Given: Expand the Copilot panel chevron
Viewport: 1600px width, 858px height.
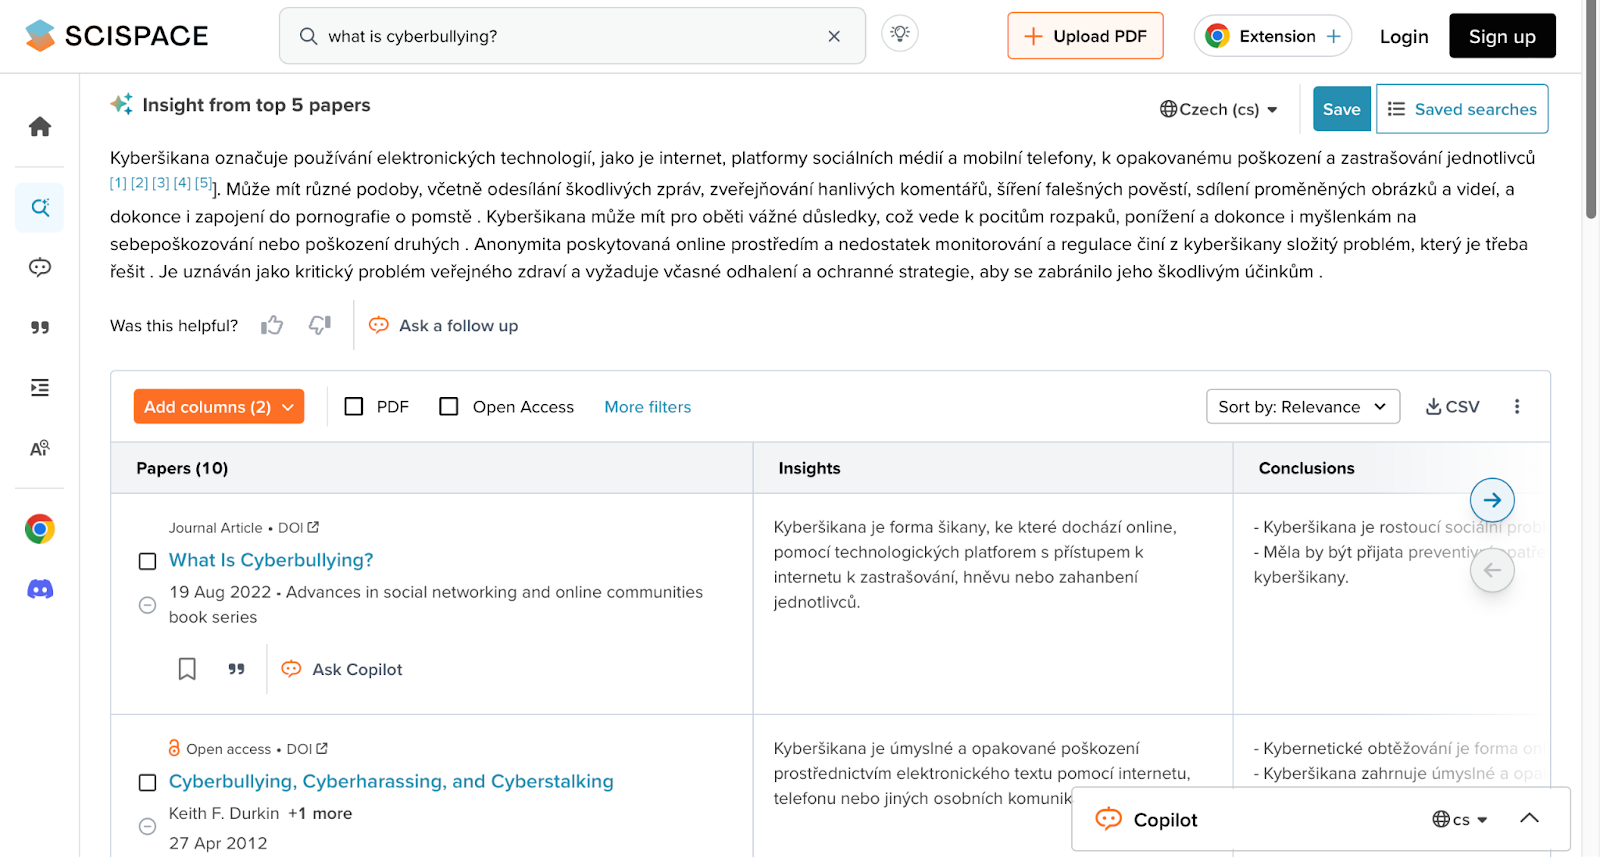Looking at the screenshot, I should click(x=1529, y=818).
